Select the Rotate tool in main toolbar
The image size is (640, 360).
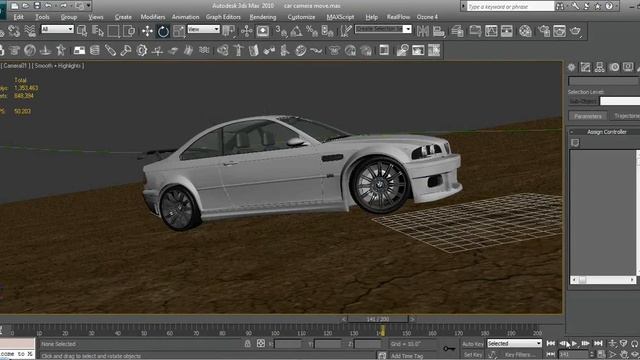pyautogui.click(x=163, y=31)
